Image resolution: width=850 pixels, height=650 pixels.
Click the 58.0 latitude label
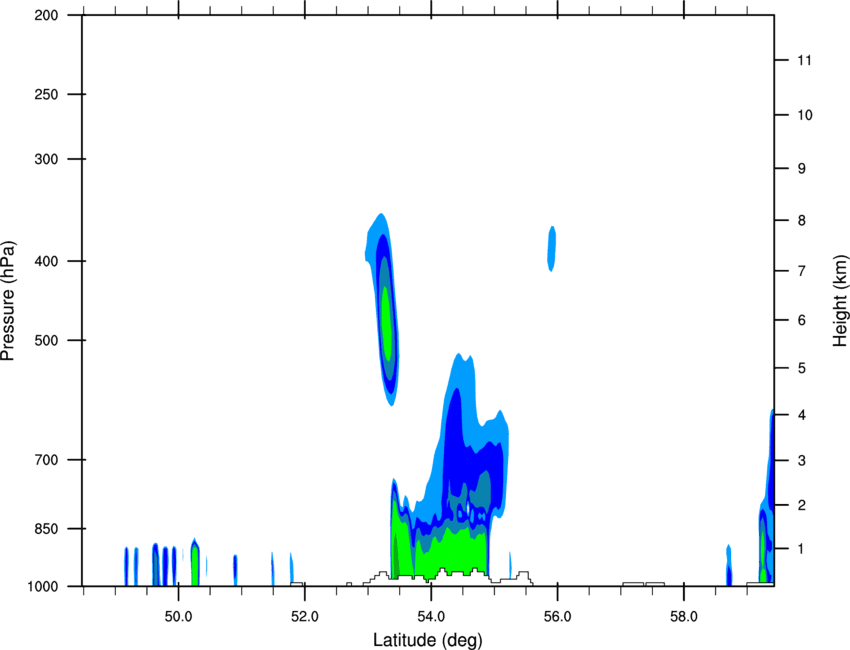click(684, 617)
